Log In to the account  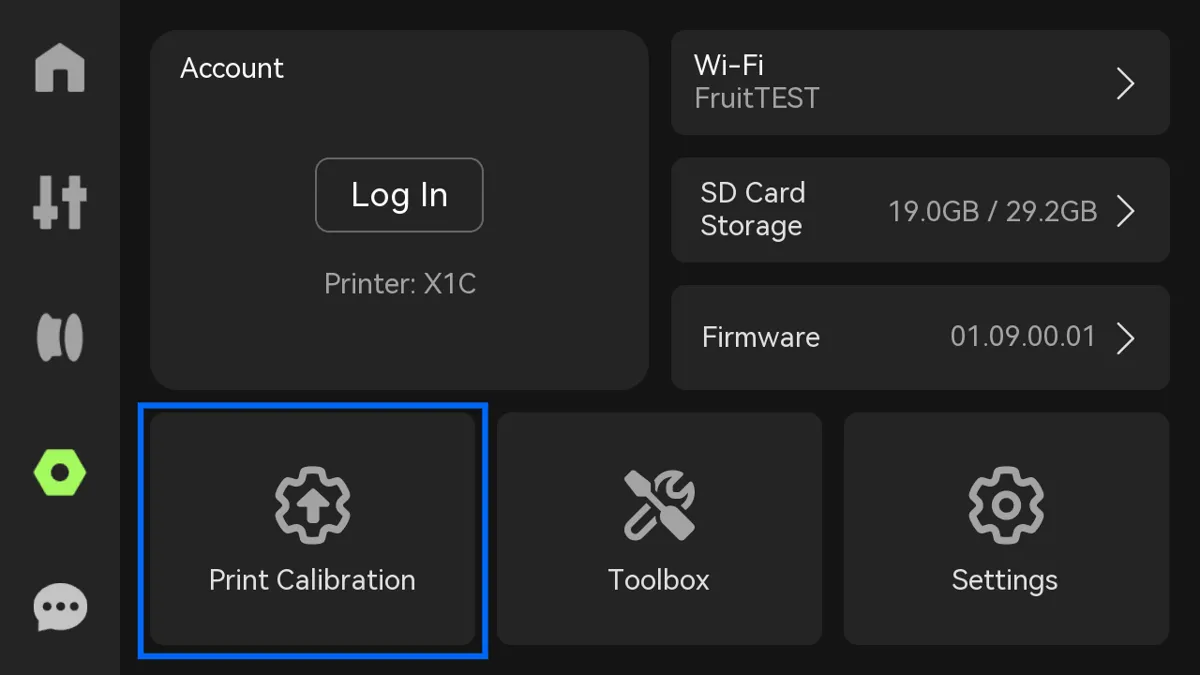pos(399,195)
